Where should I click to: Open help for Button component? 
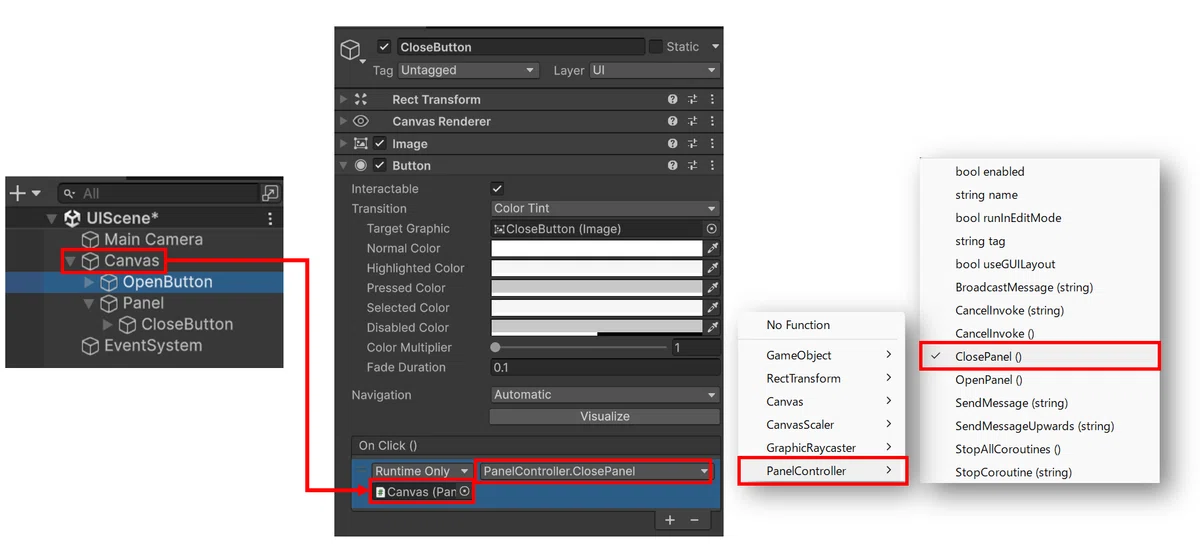(673, 166)
